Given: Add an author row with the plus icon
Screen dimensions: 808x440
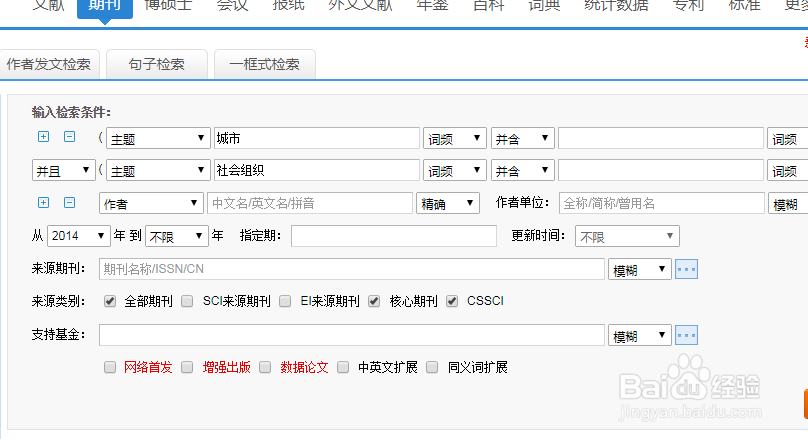Looking at the screenshot, I should [x=43, y=202].
